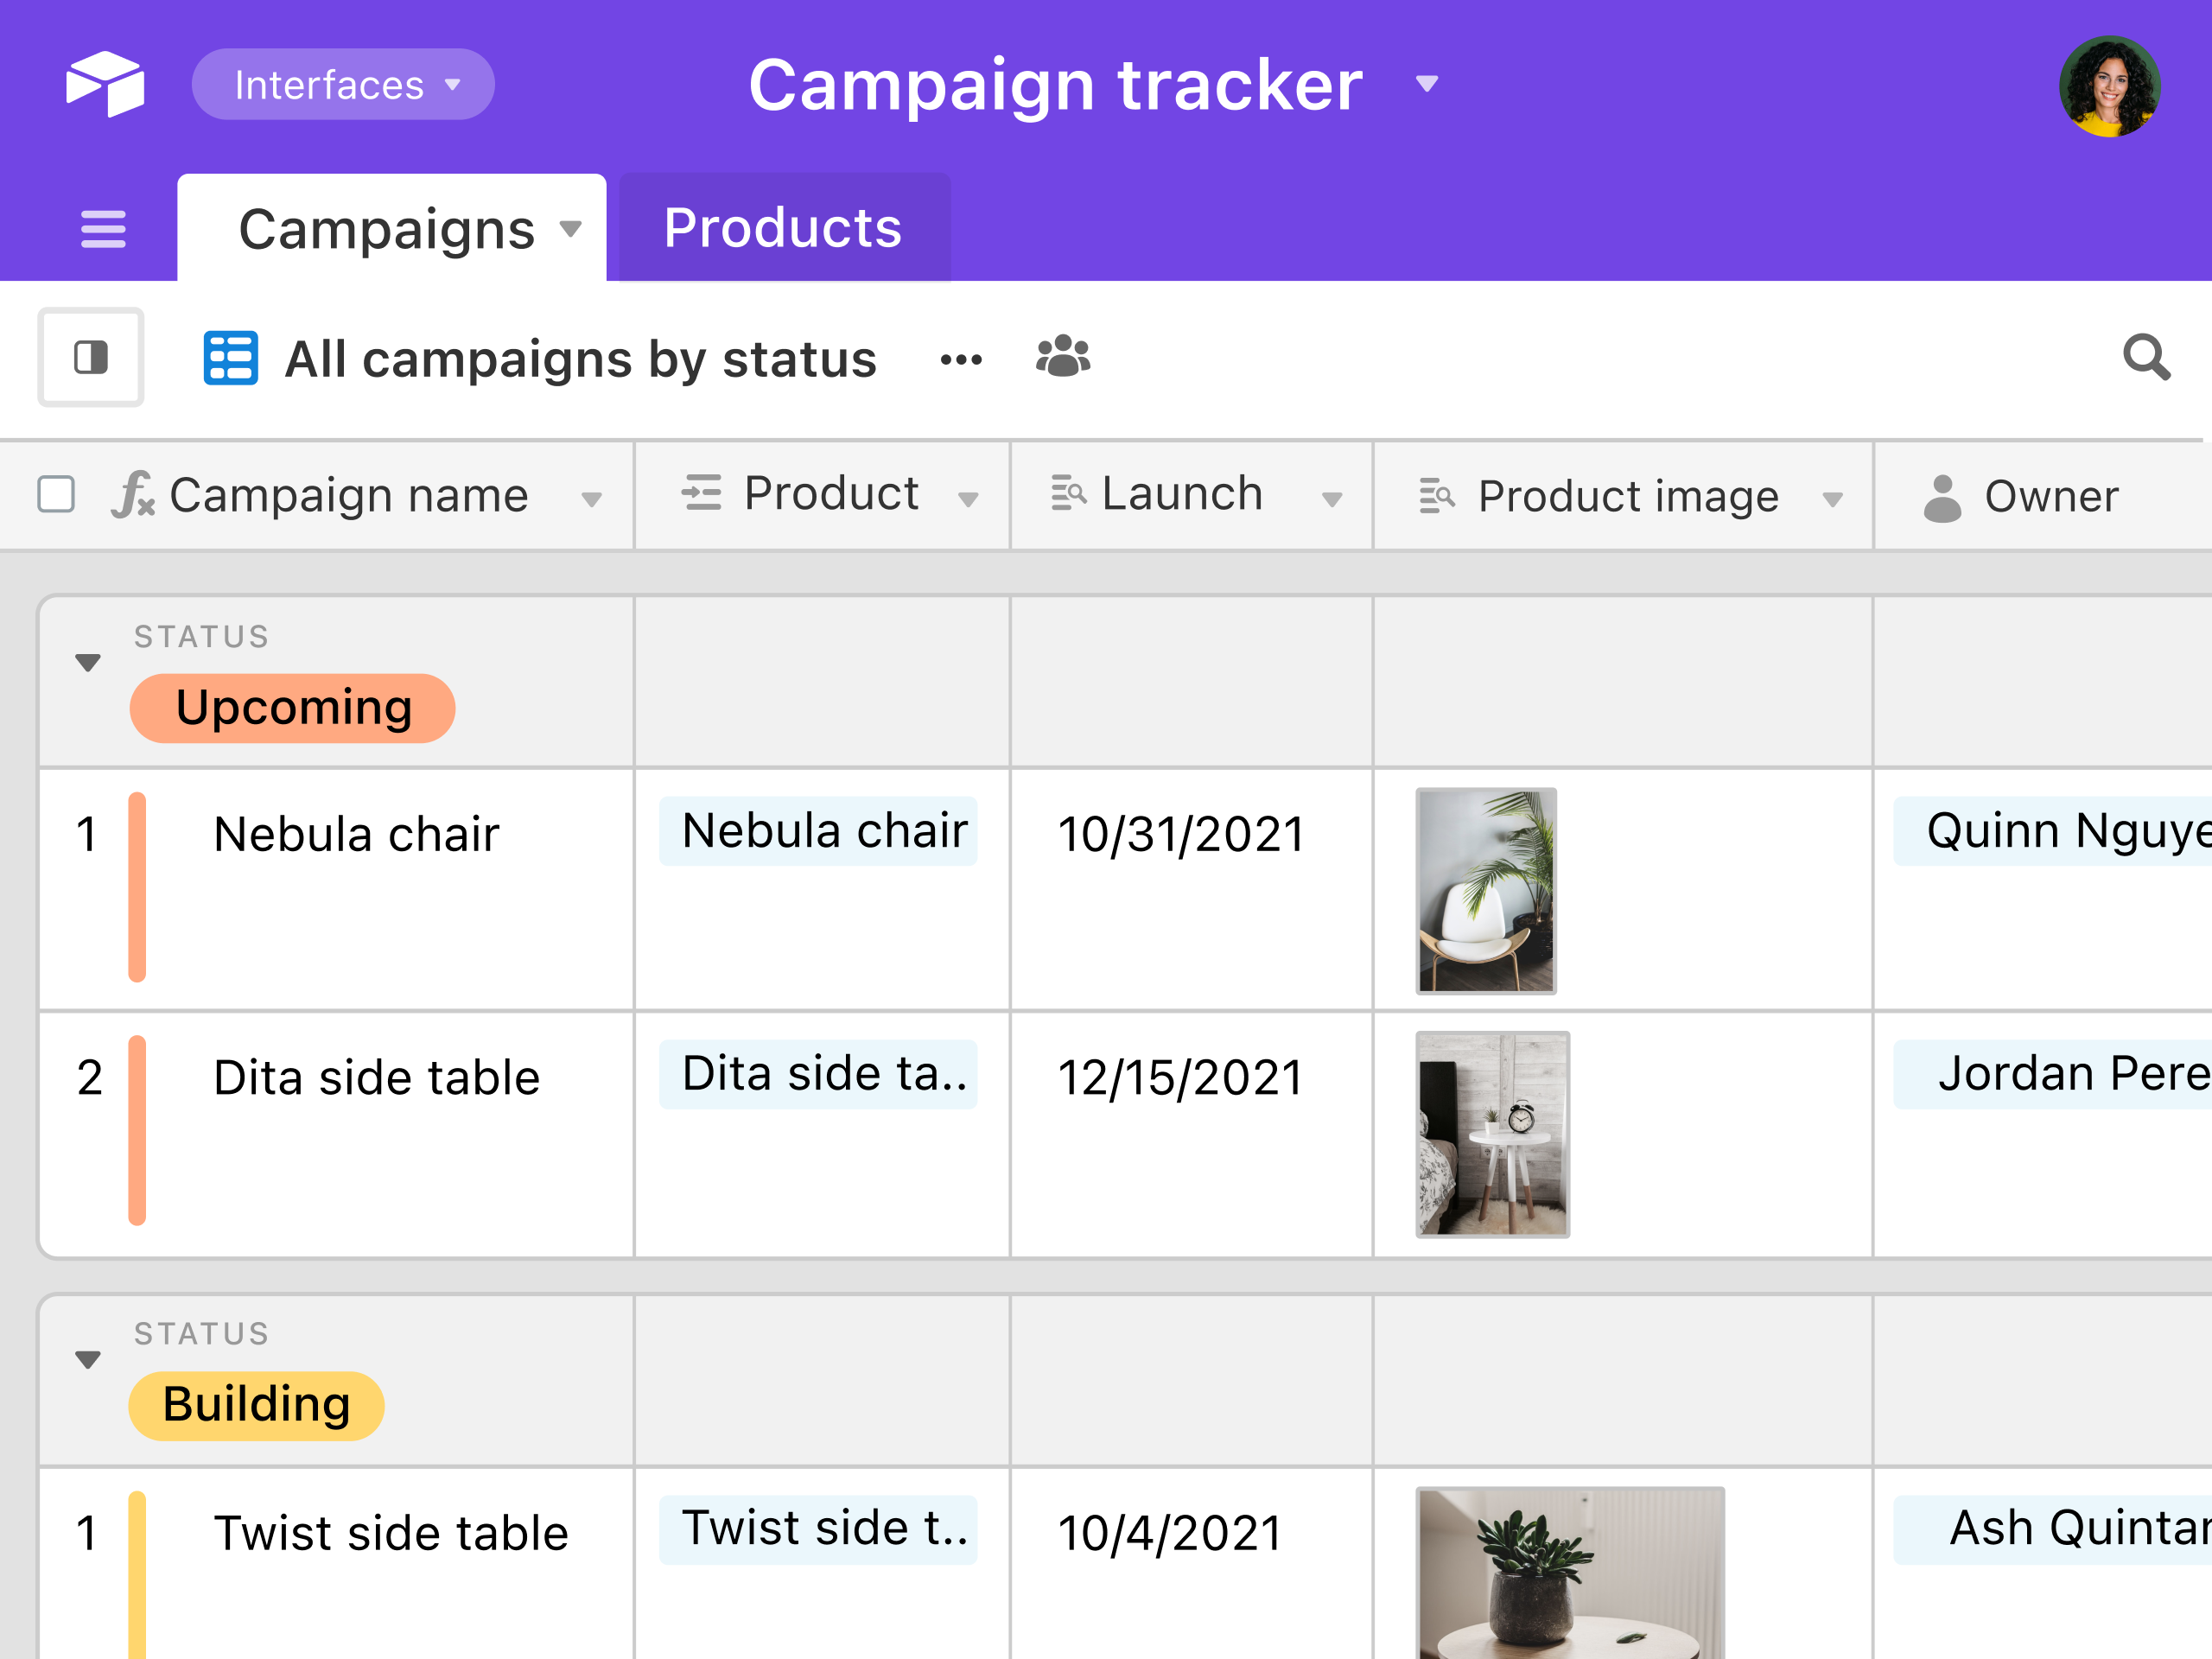Screen dimensions: 2212x1659
Task: Toggle the views sidebar panel icon
Action: [x=91, y=357]
